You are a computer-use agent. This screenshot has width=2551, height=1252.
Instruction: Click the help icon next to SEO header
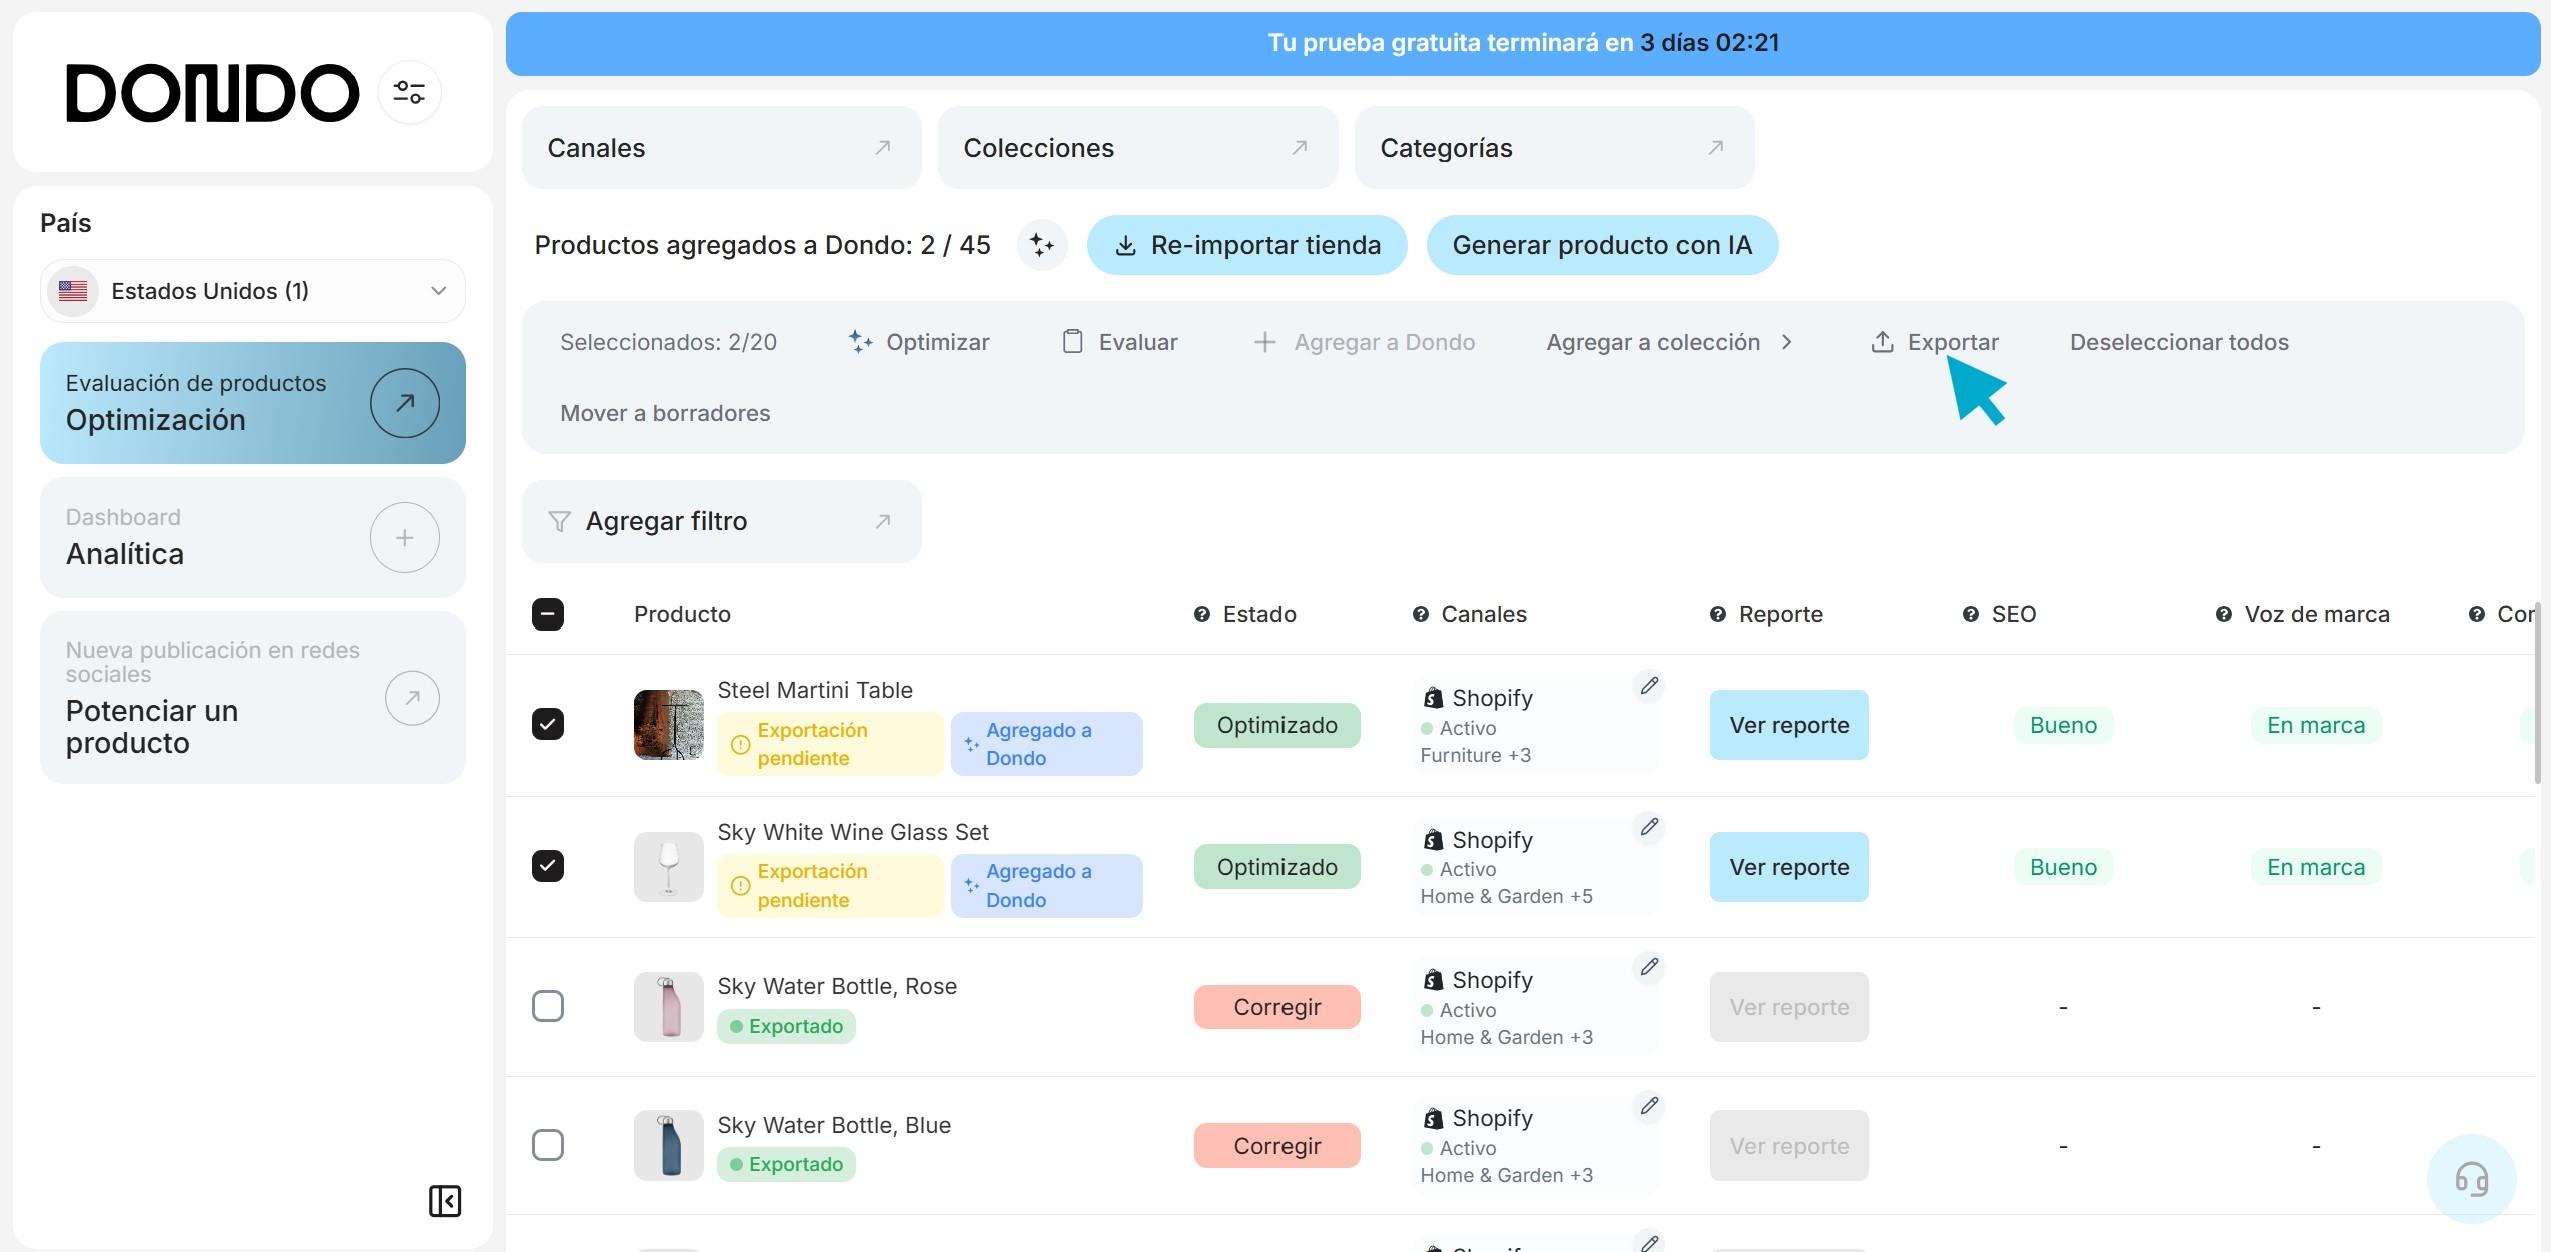click(1970, 614)
